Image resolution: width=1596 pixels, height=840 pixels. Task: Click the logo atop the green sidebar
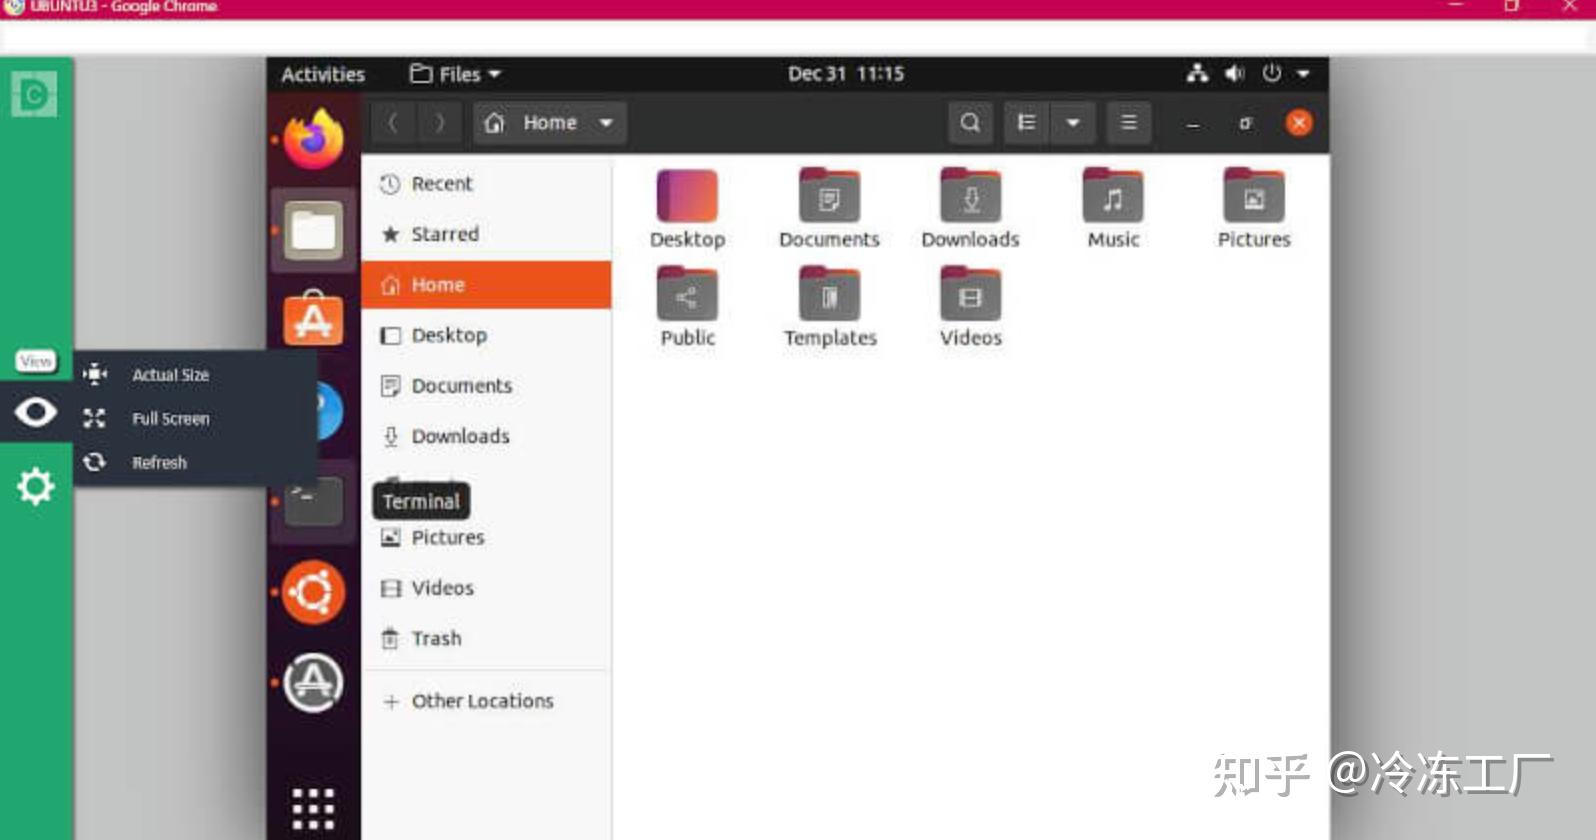[x=34, y=94]
